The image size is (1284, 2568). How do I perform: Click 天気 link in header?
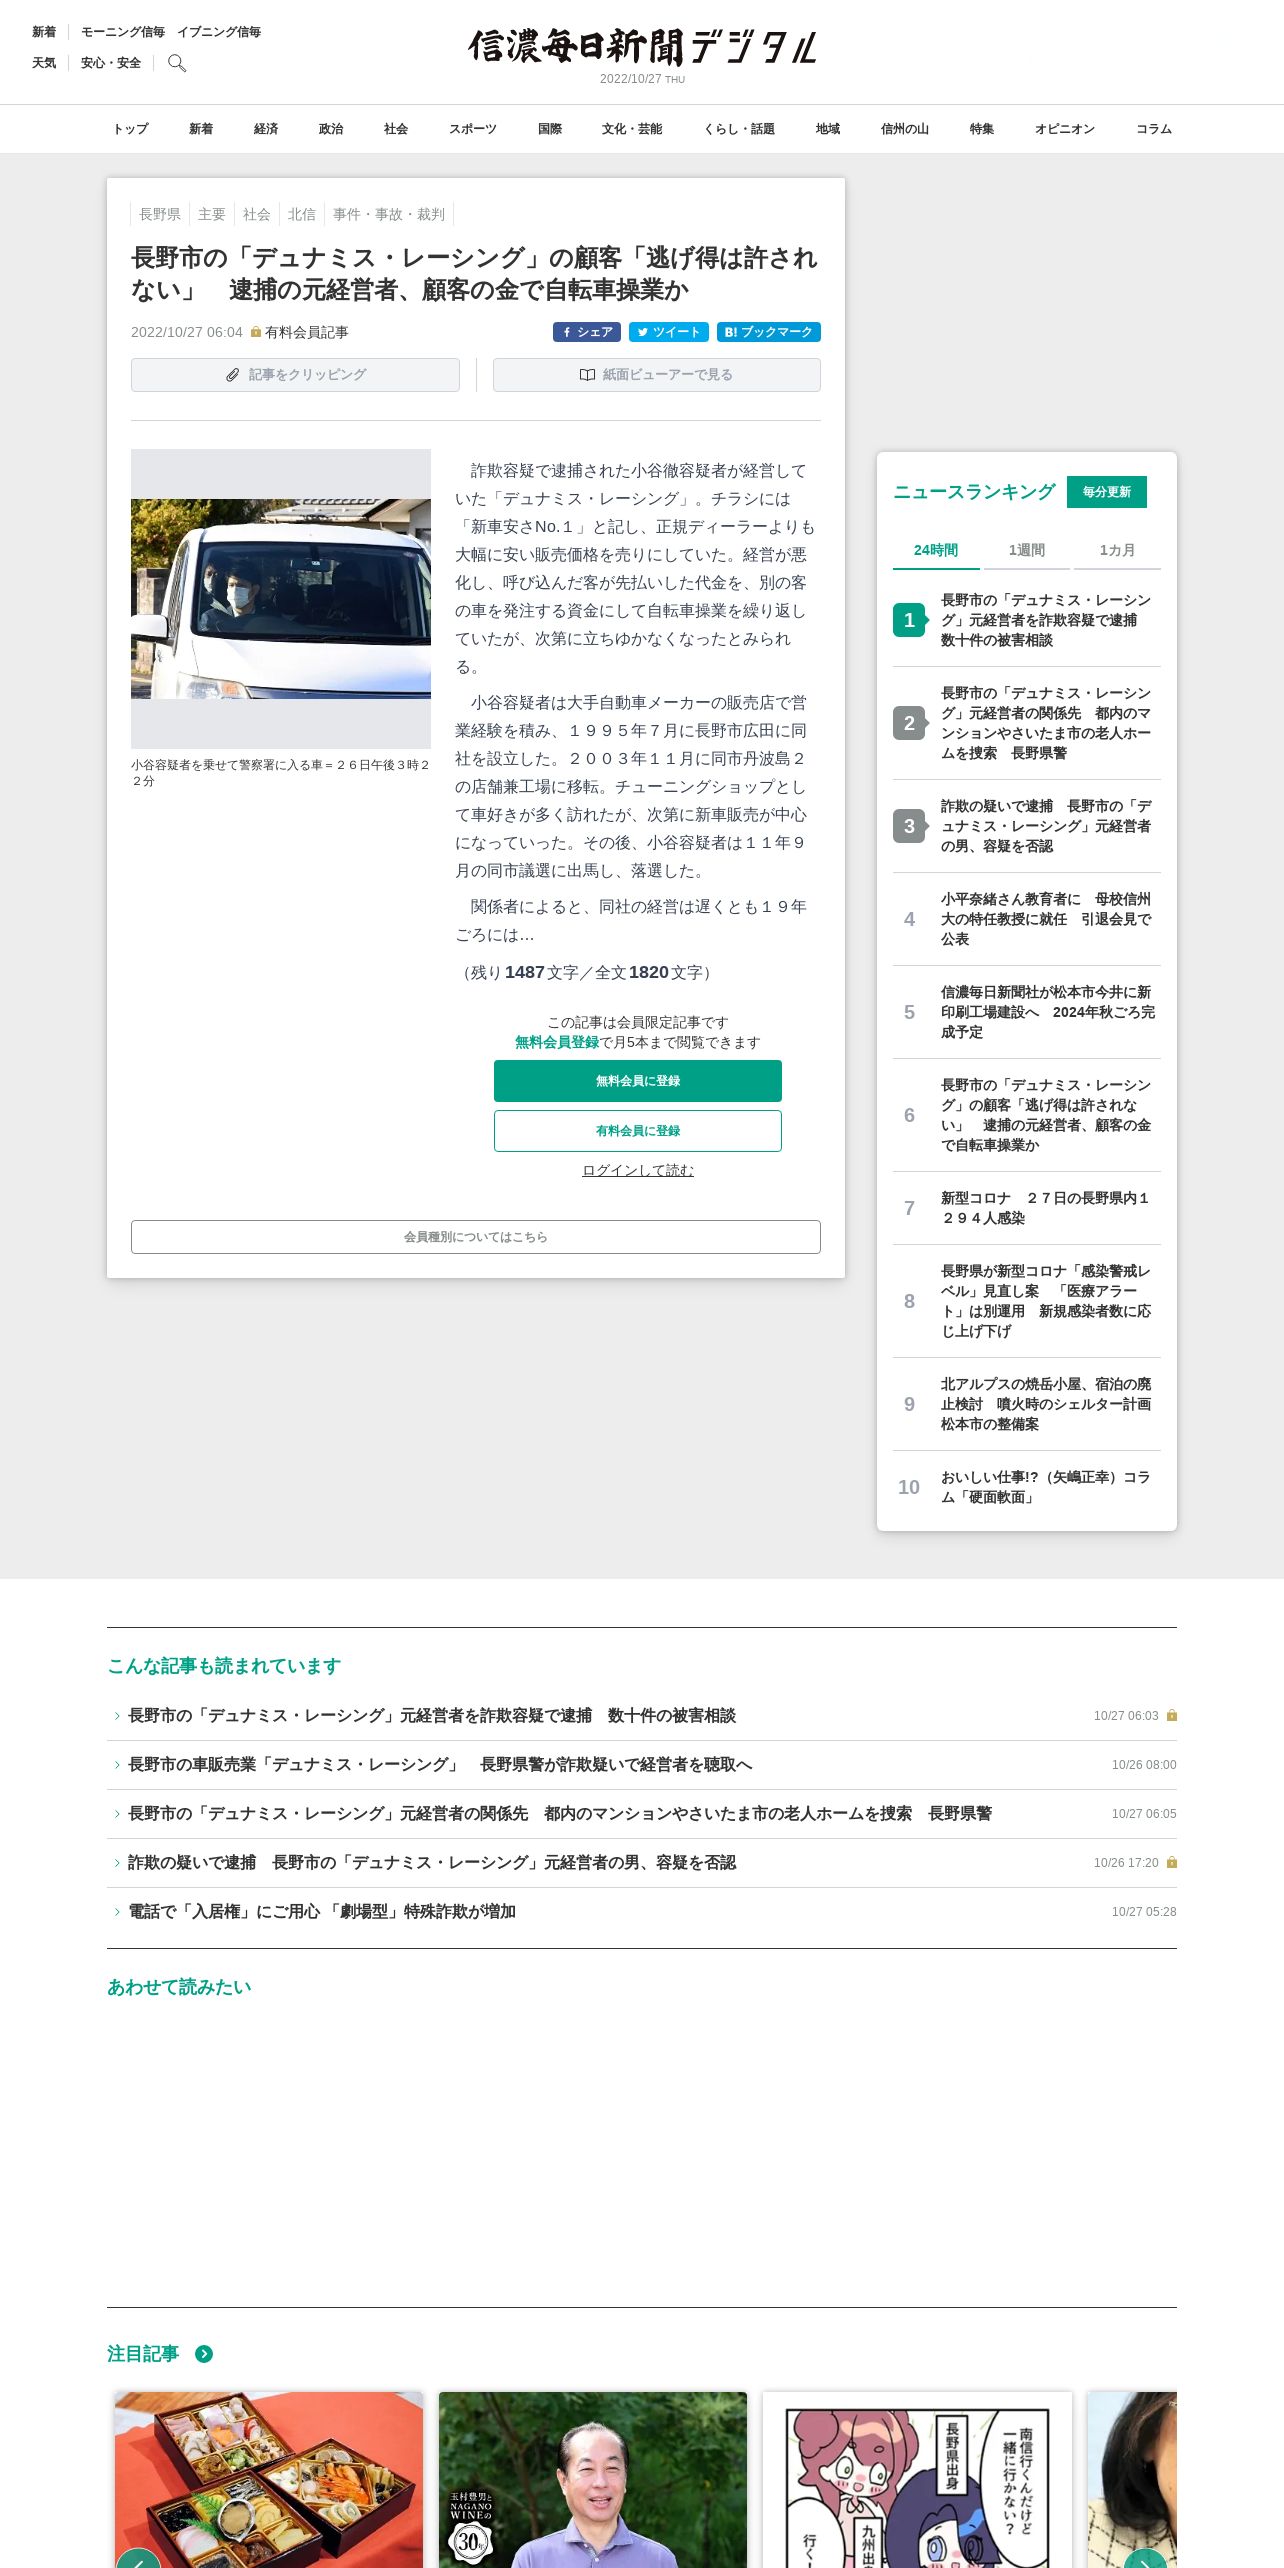click(x=44, y=63)
